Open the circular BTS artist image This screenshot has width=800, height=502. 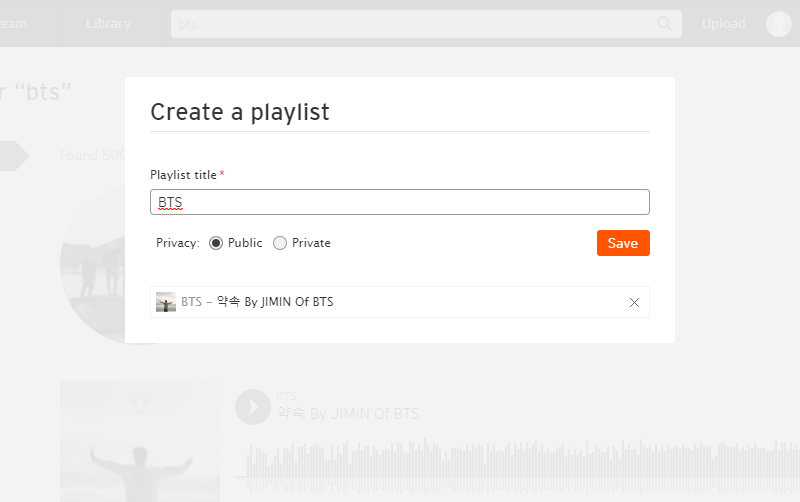(92, 265)
